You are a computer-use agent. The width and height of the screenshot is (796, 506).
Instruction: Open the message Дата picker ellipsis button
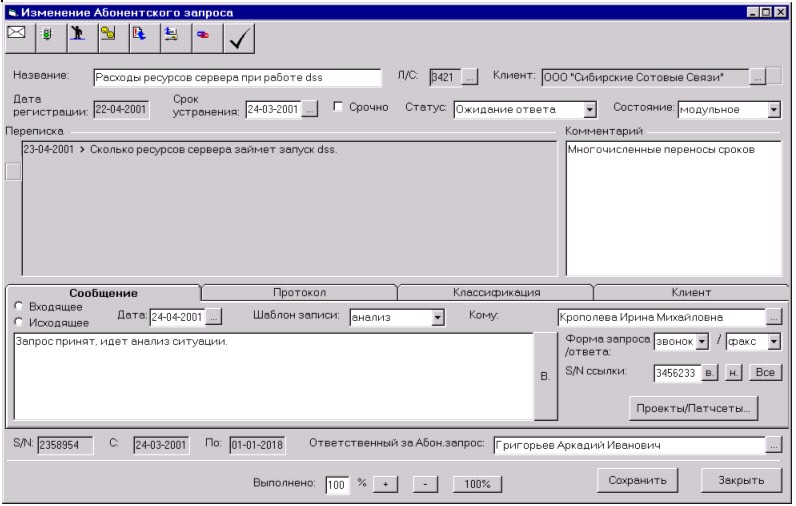(x=214, y=317)
